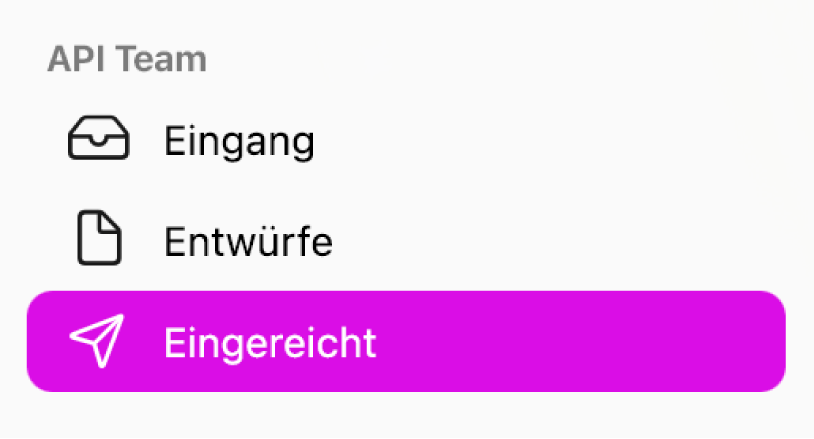
Task: Click the Eingereicht text label
Action: [270, 343]
